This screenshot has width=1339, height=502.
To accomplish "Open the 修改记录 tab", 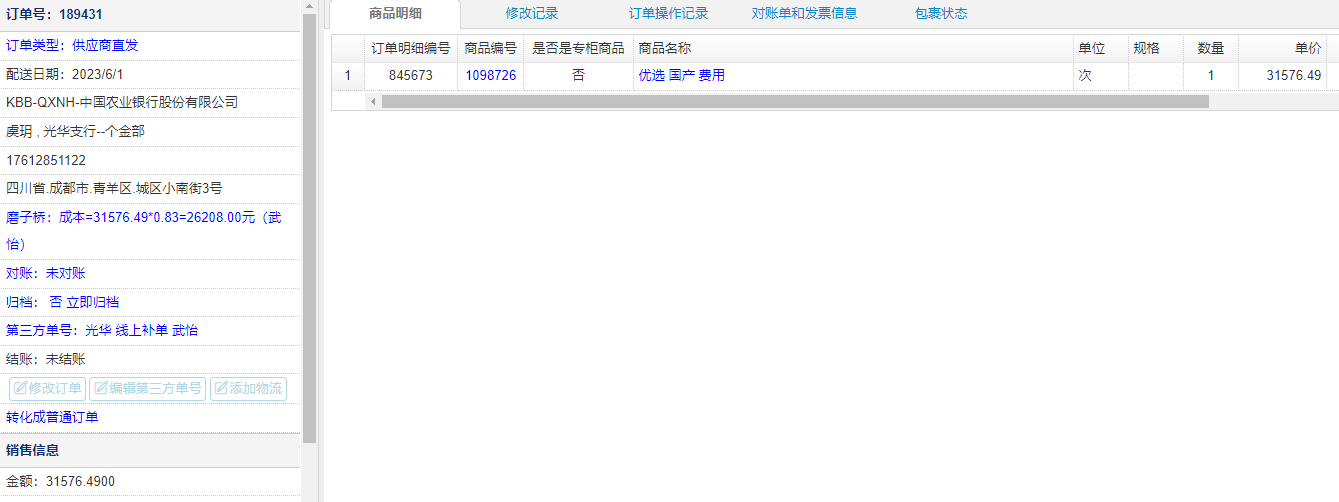I will point(532,14).
